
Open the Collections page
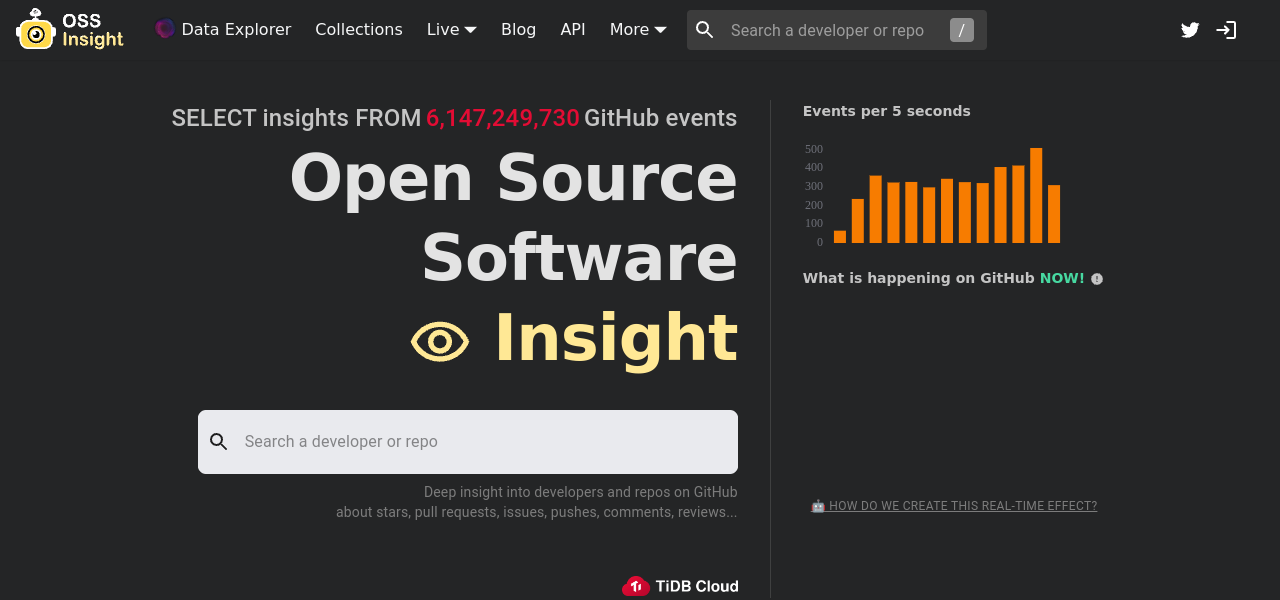point(359,30)
